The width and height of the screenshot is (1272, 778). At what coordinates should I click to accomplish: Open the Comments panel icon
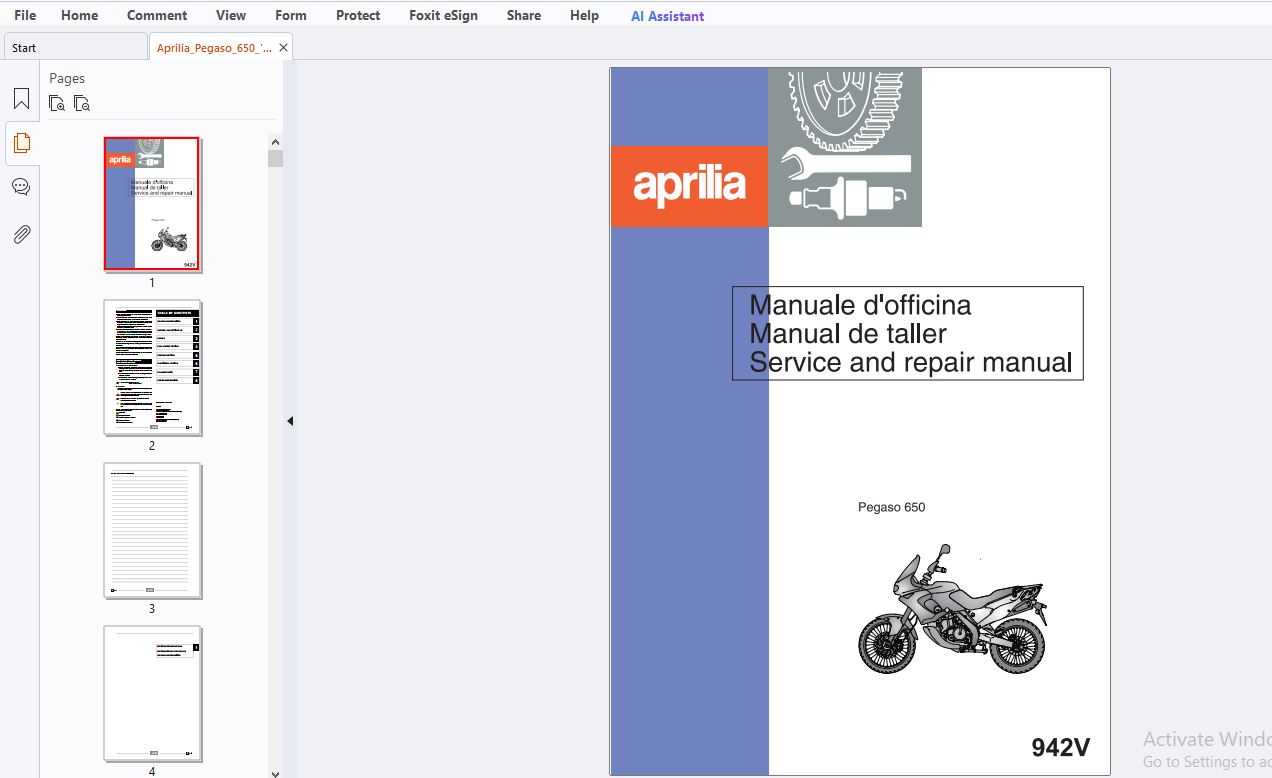tap(21, 187)
